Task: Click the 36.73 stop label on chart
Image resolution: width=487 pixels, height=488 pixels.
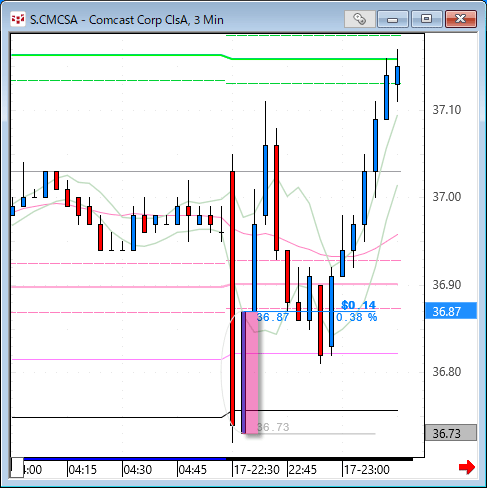Action: pyautogui.click(x=273, y=427)
